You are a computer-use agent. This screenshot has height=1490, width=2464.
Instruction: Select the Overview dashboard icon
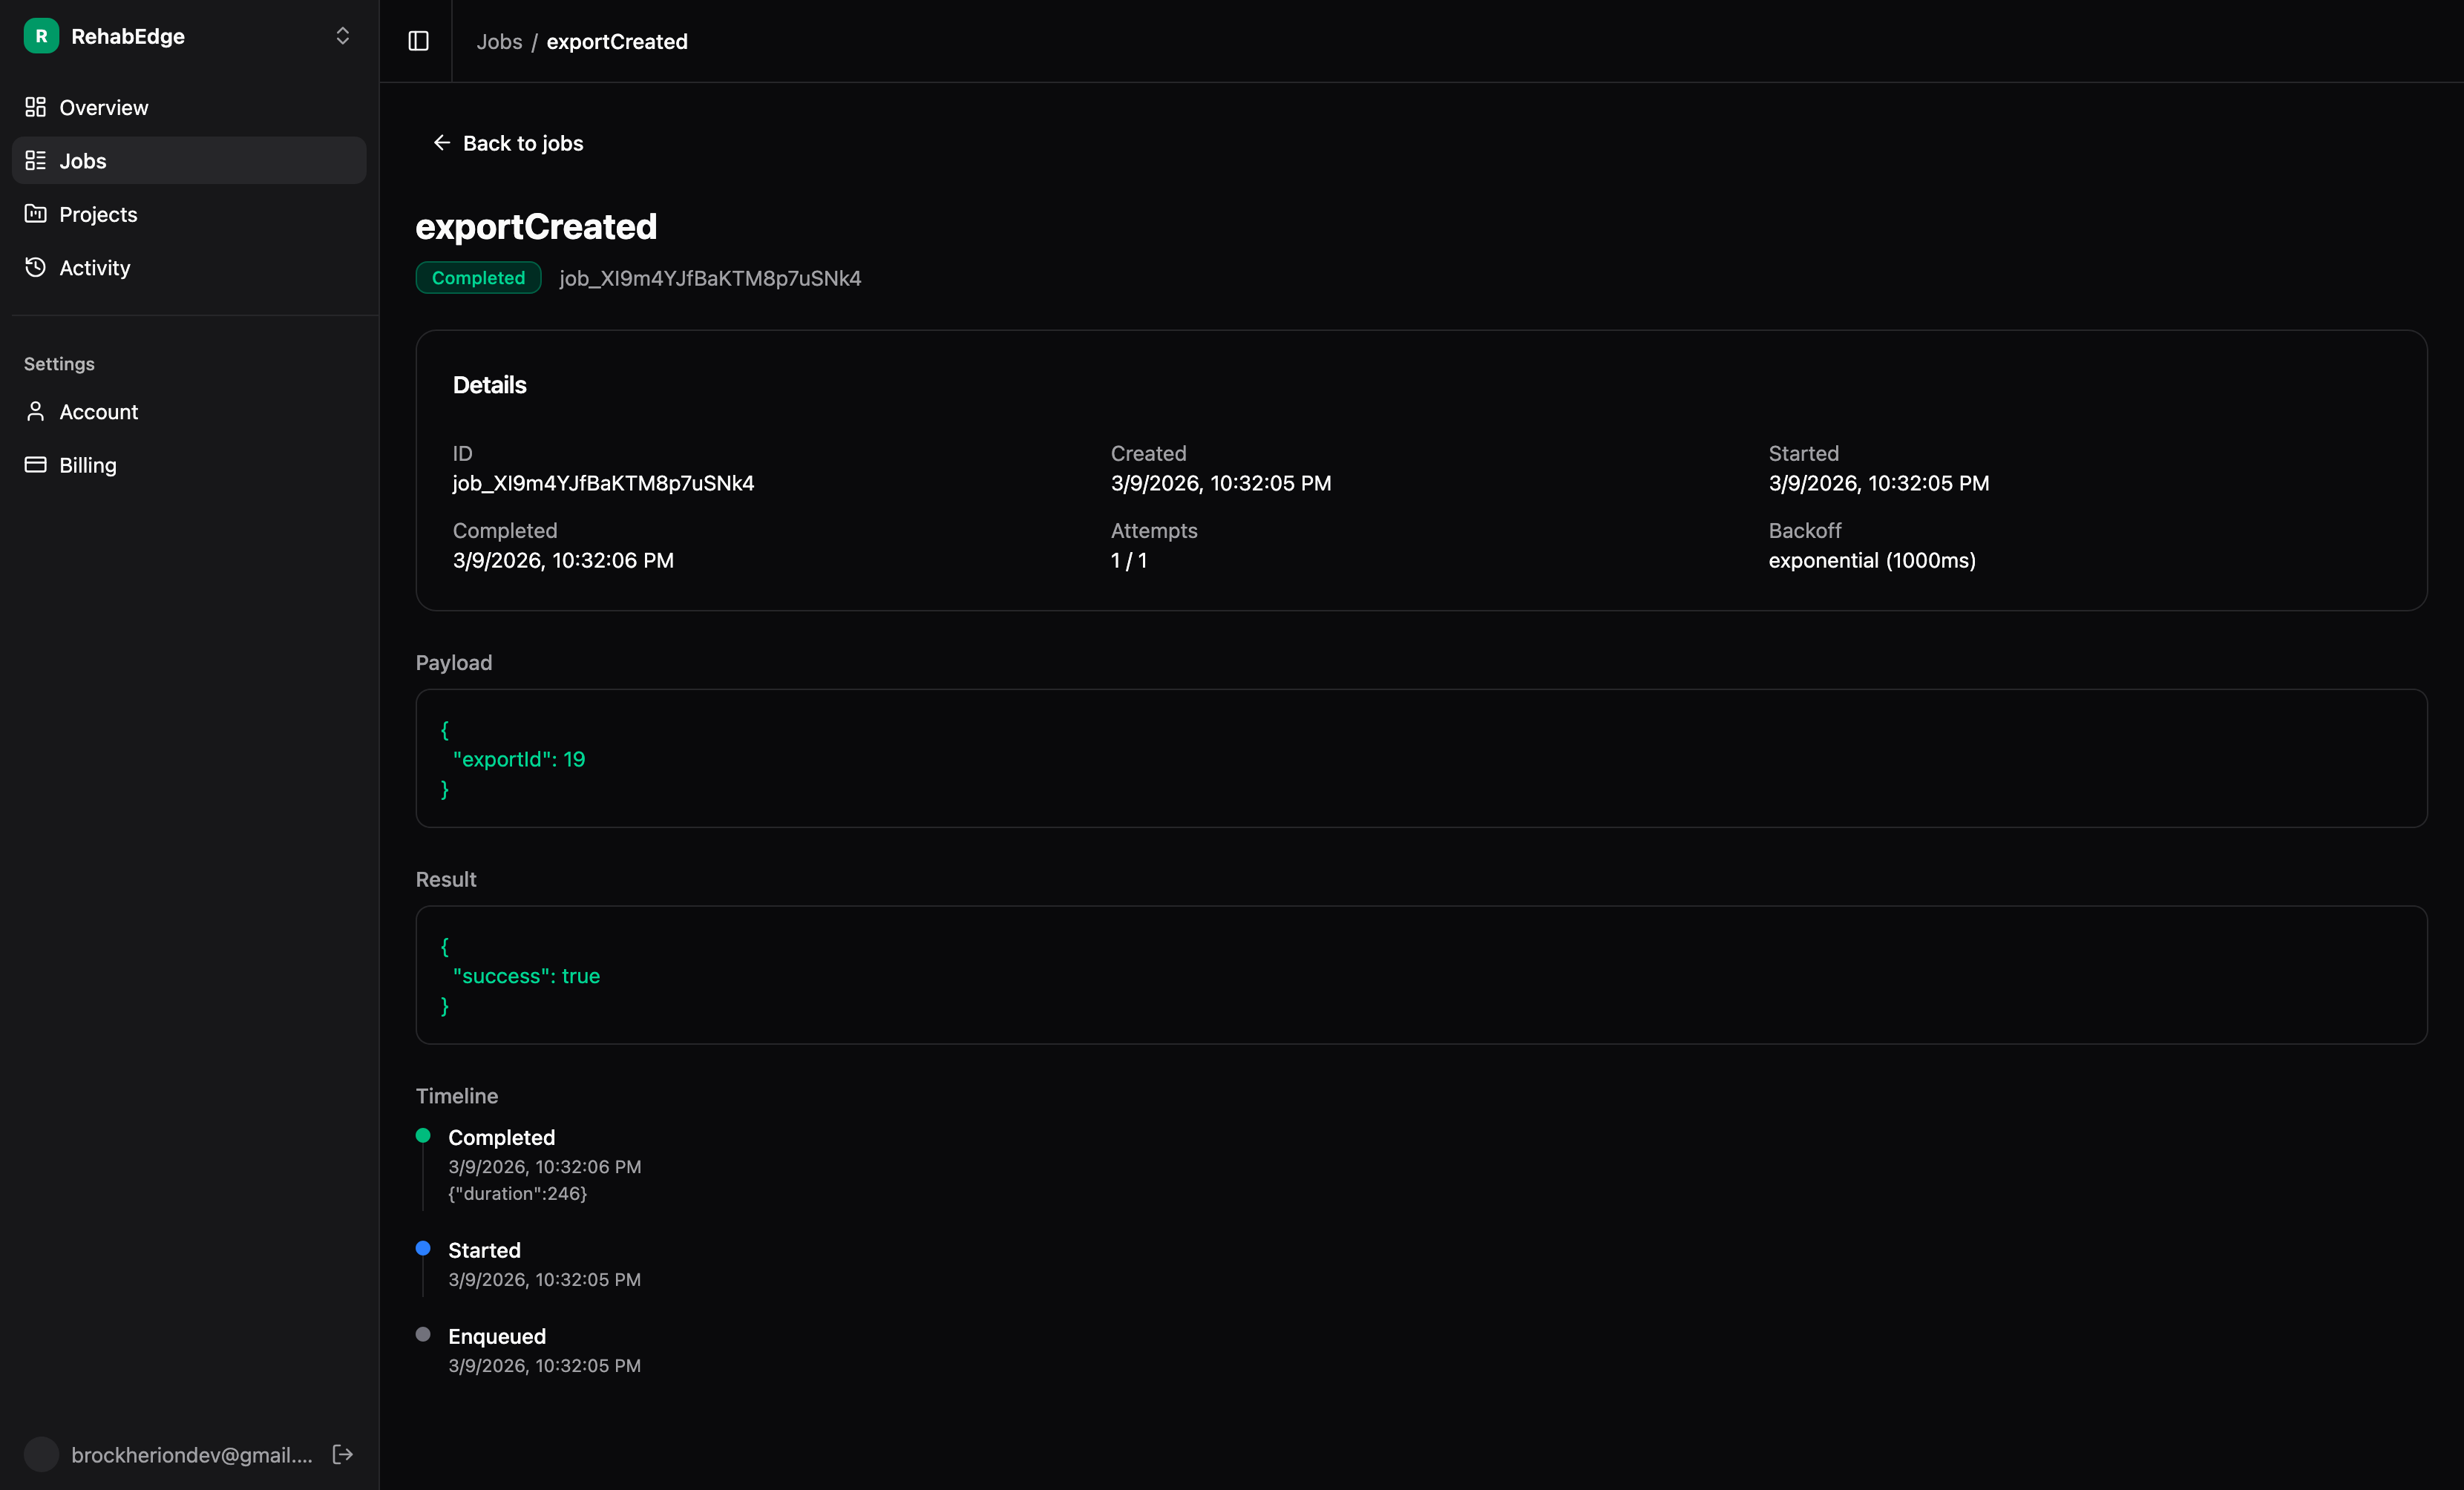click(35, 107)
